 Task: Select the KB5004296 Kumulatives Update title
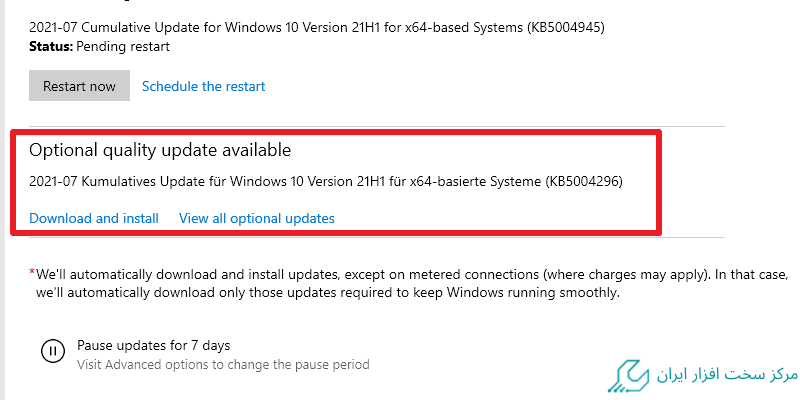pyautogui.click(x=330, y=181)
